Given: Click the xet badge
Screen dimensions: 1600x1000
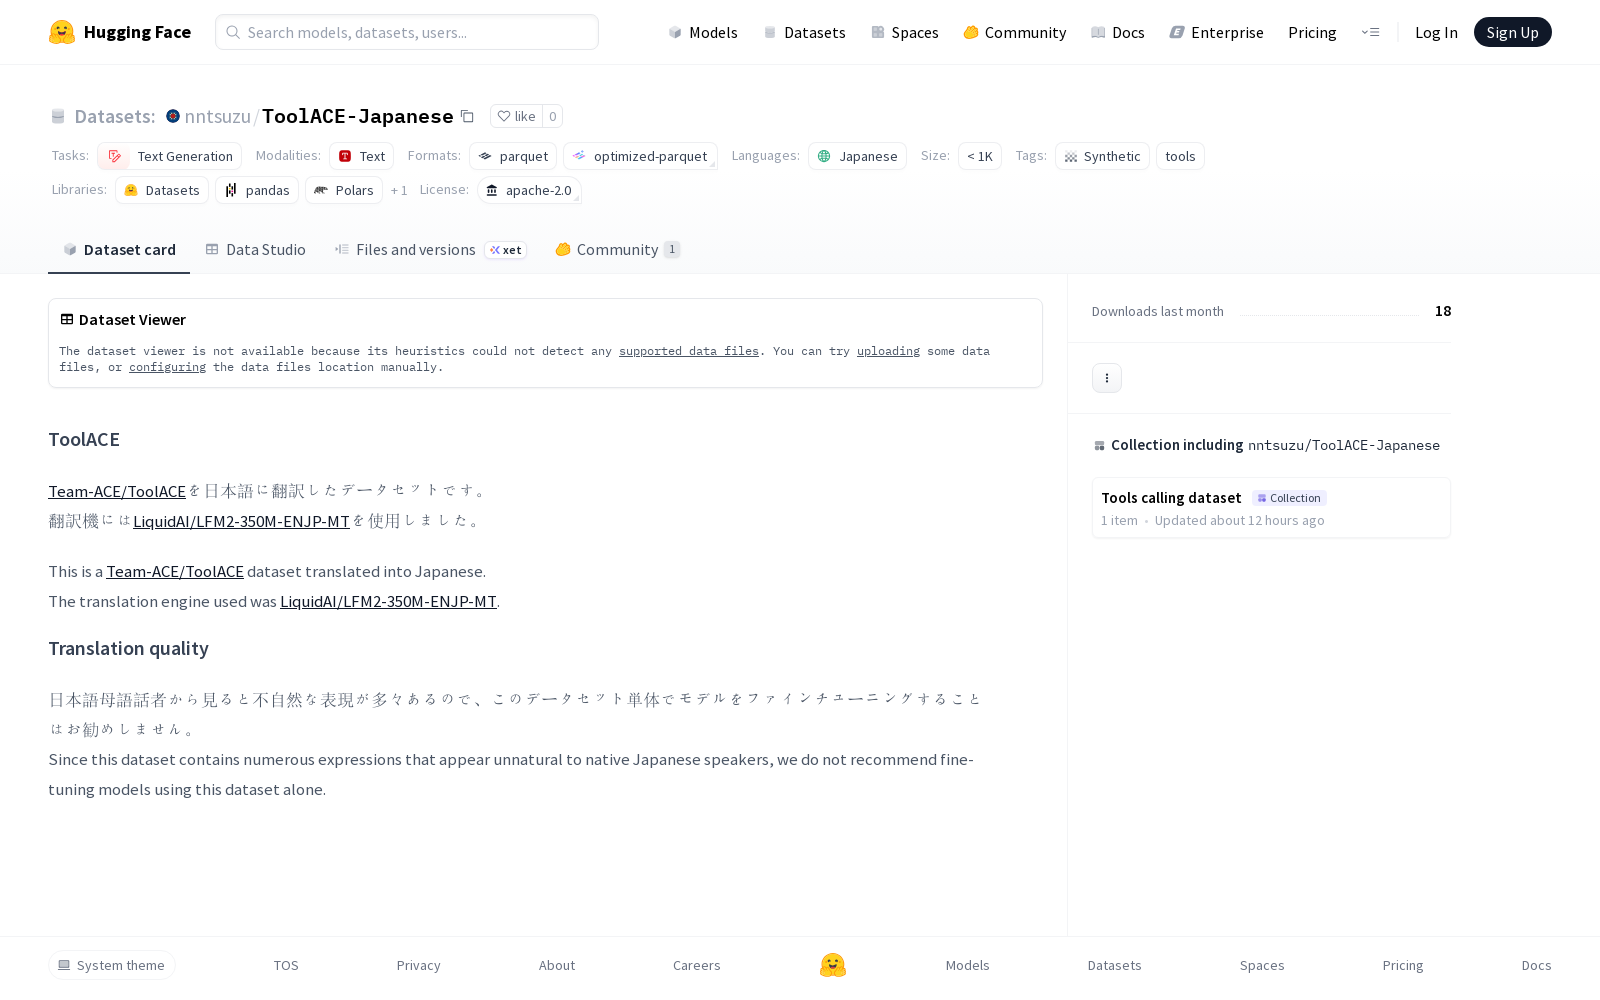Looking at the screenshot, I should point(506,250).
